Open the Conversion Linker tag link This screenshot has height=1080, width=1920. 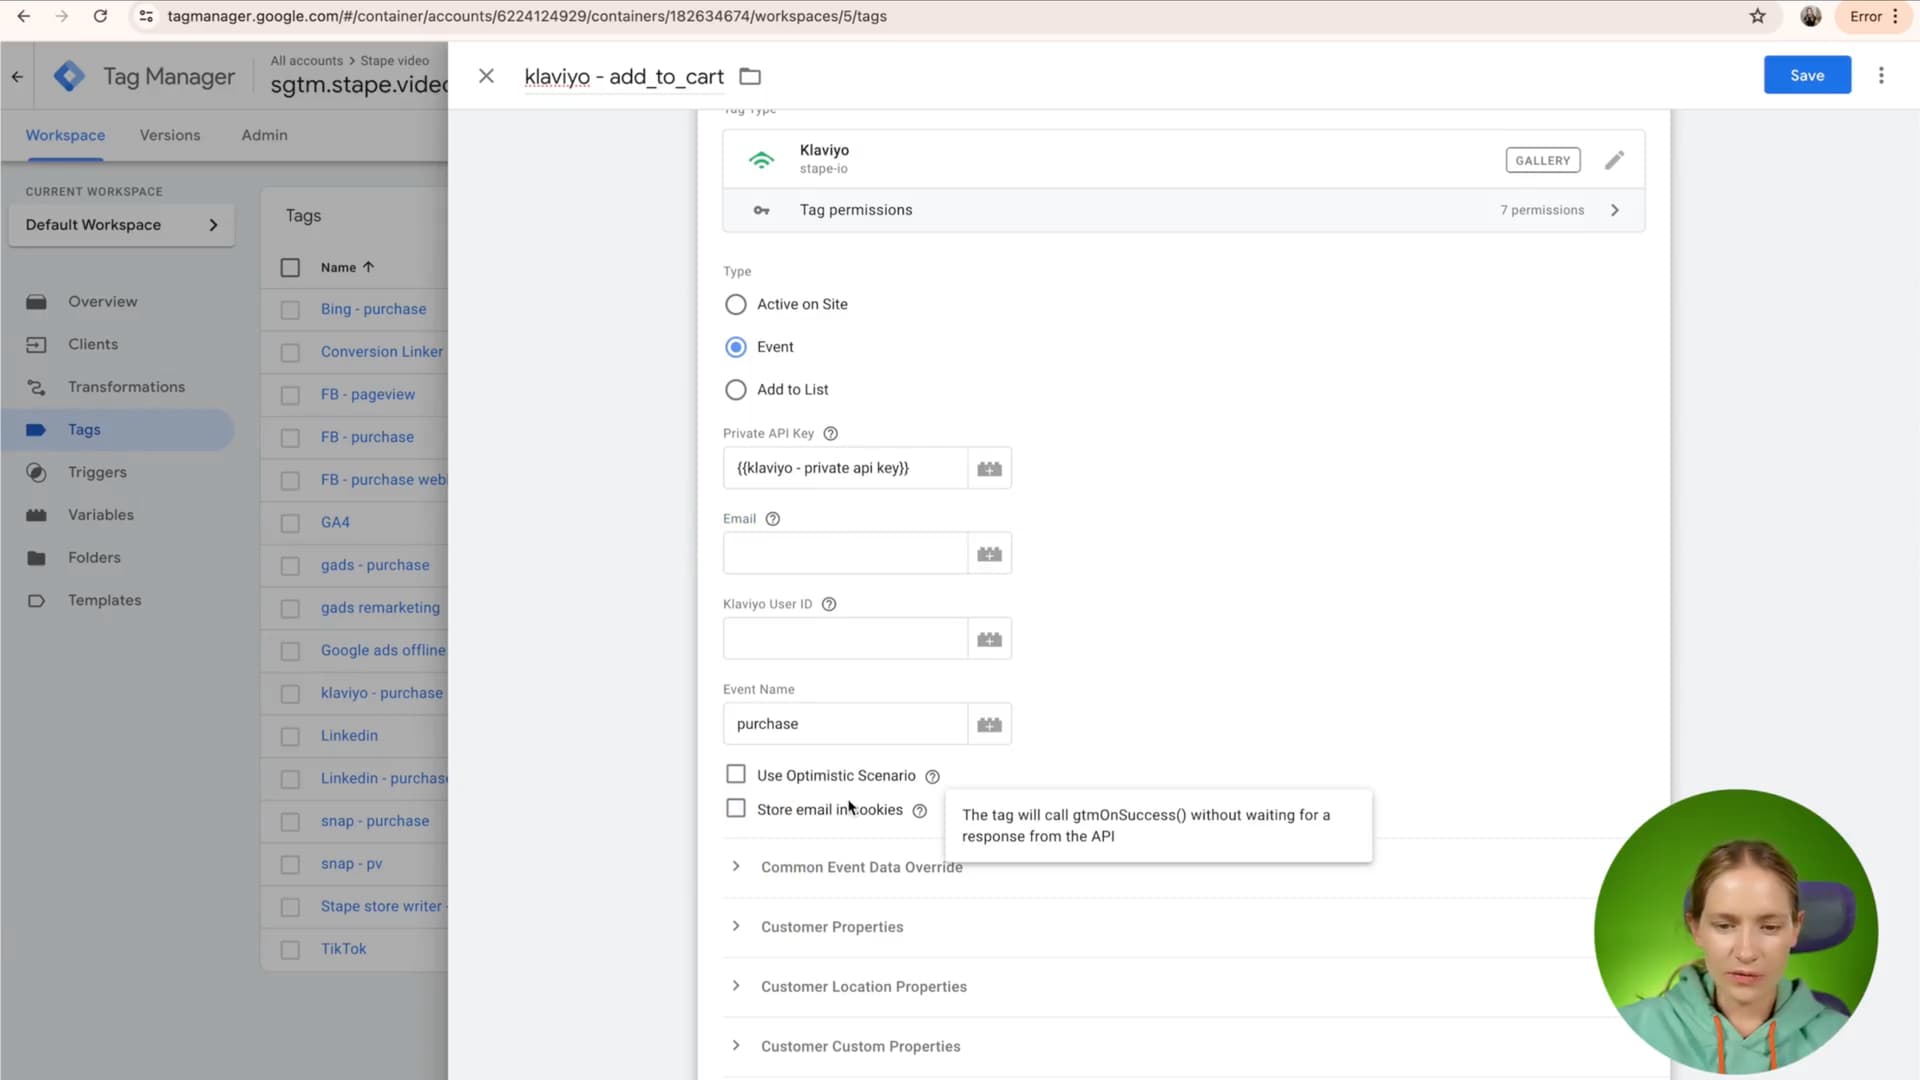click(382, 352)
